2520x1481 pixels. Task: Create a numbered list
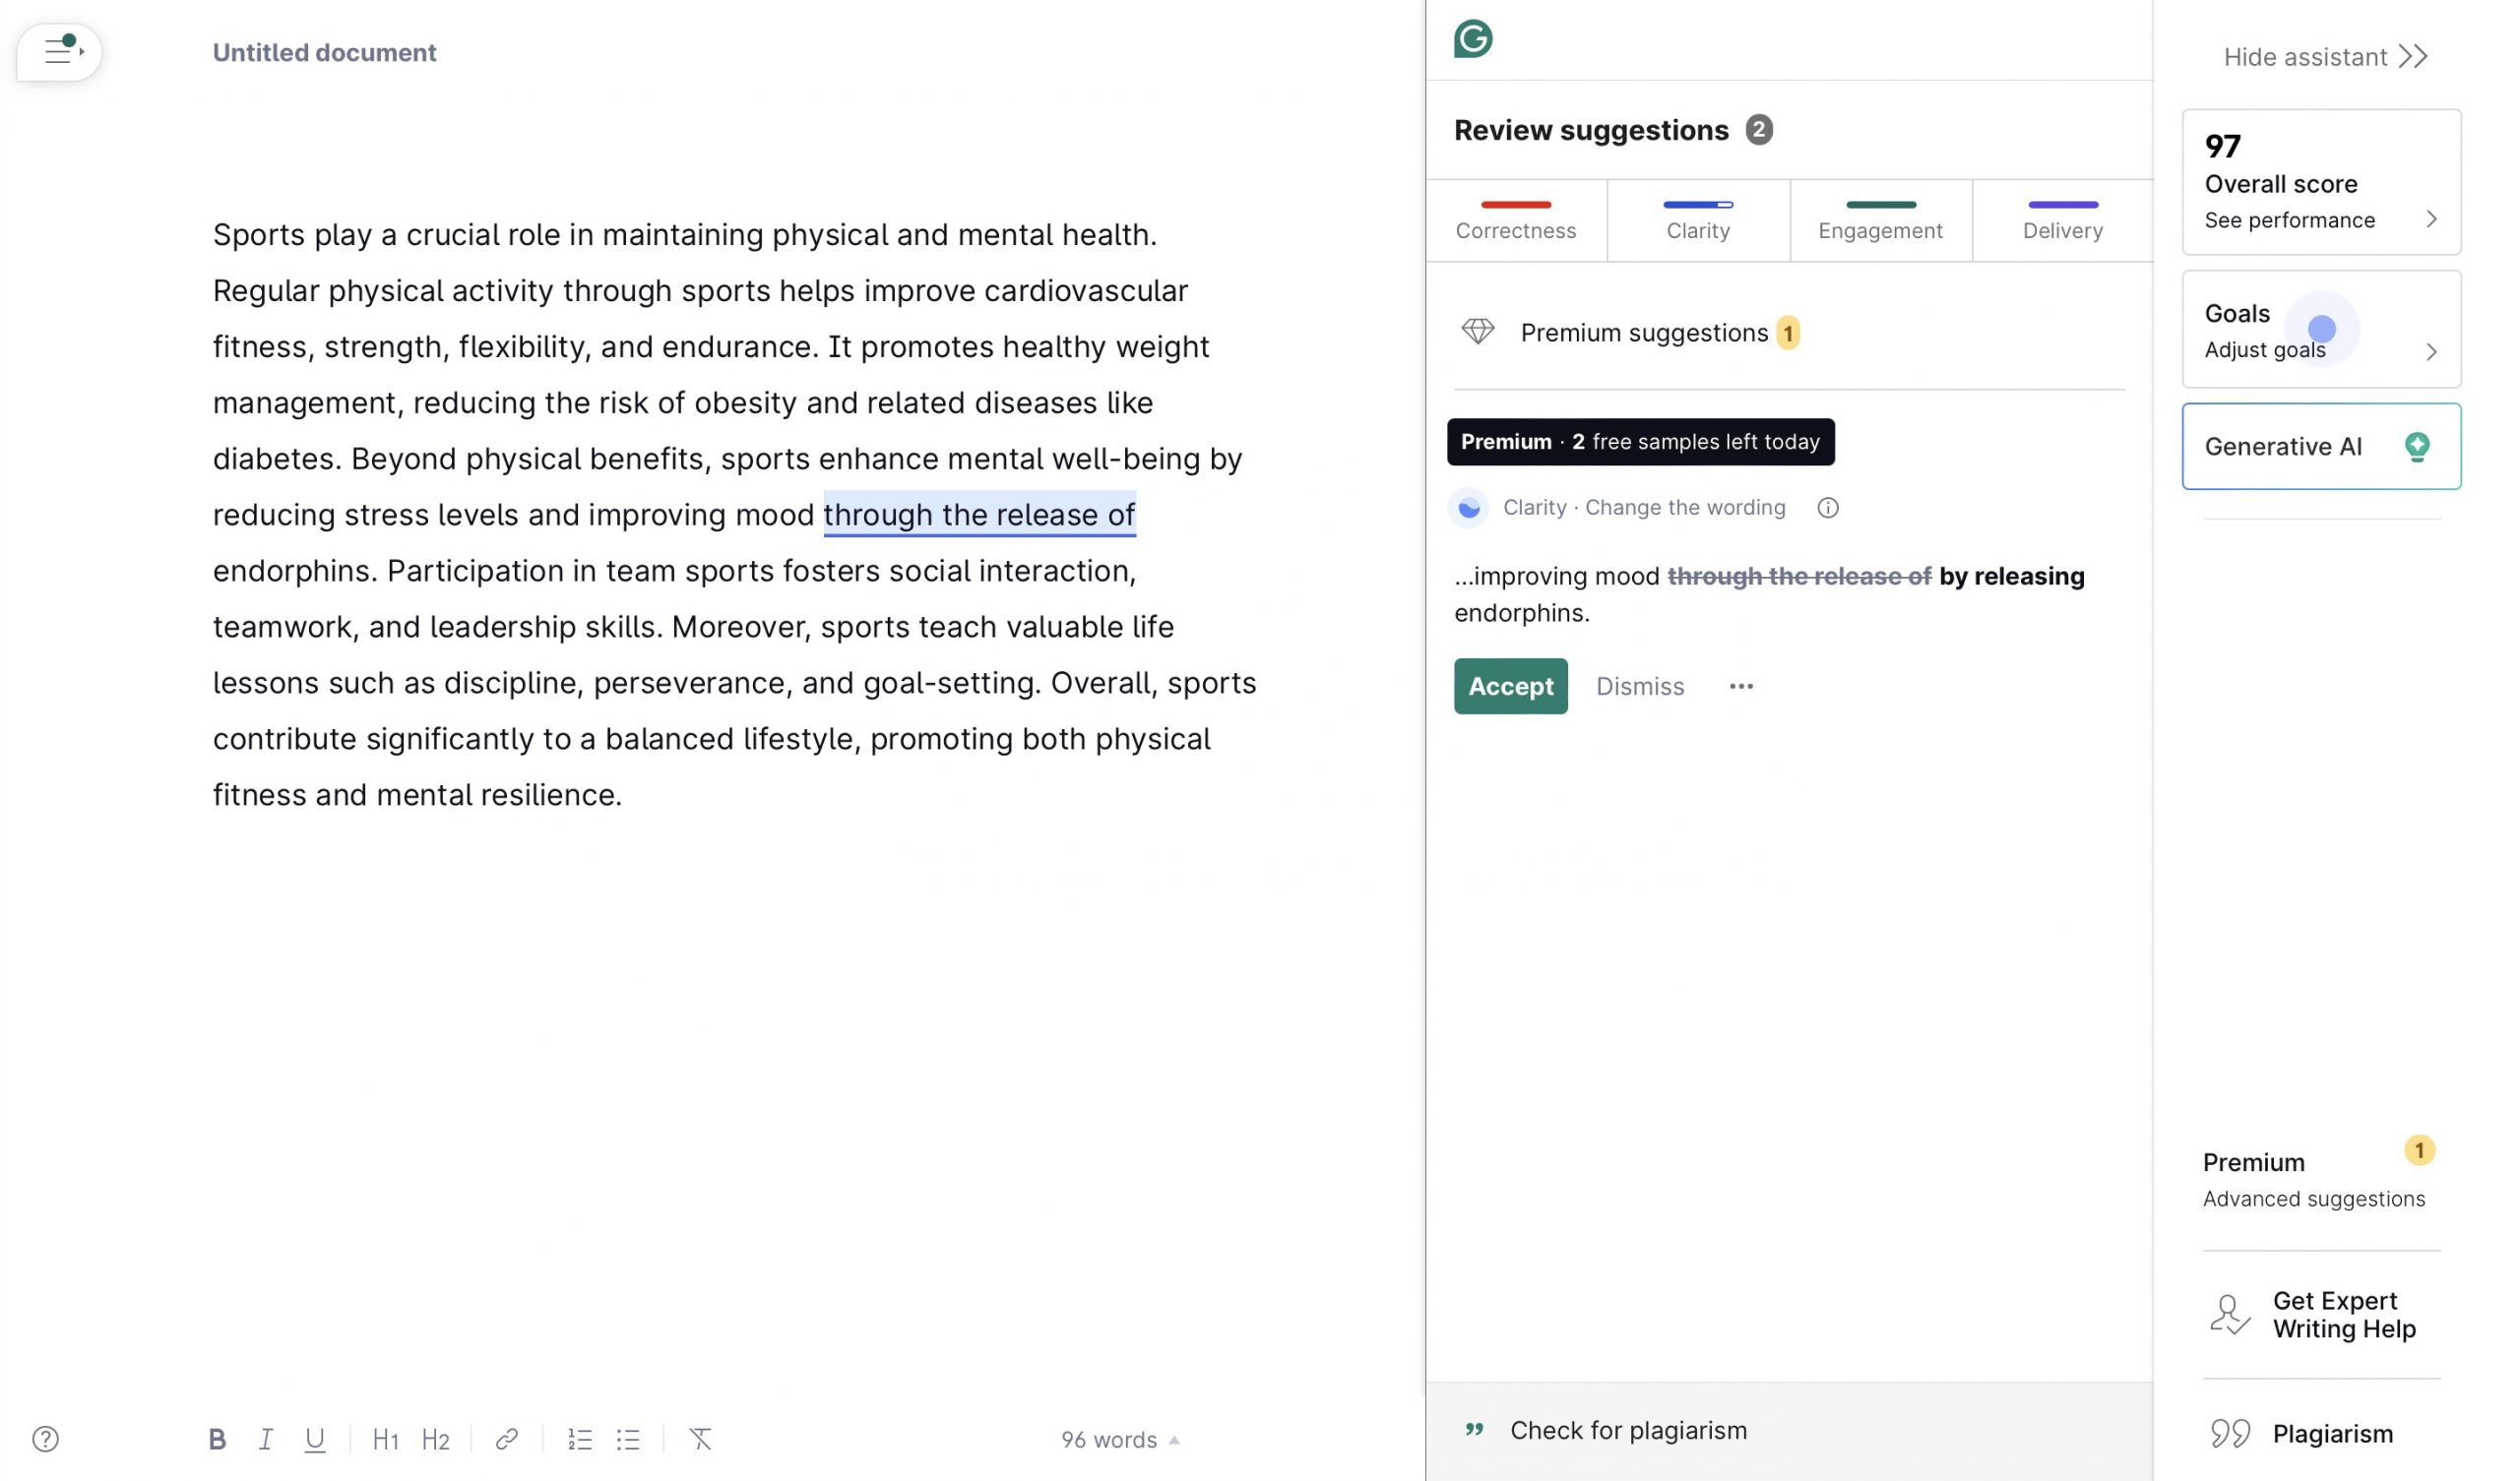point(579,1439)
